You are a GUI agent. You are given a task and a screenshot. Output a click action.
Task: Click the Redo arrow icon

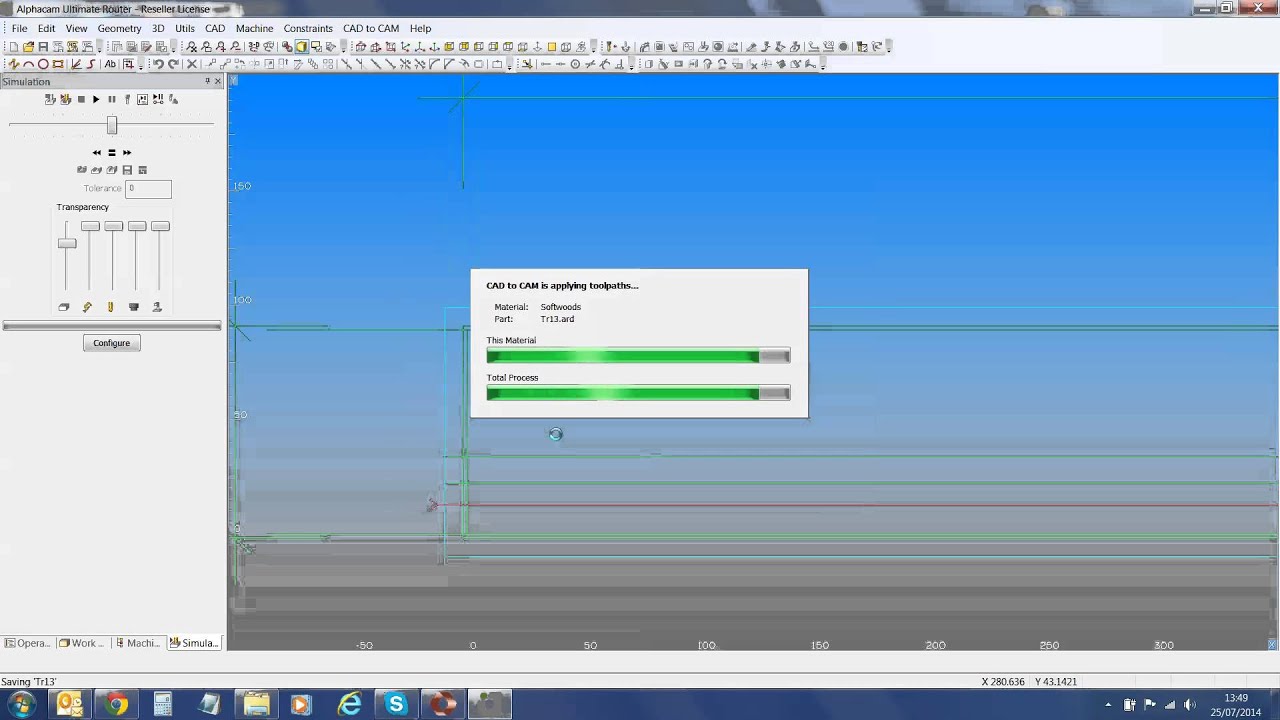[x=173, y=64]
